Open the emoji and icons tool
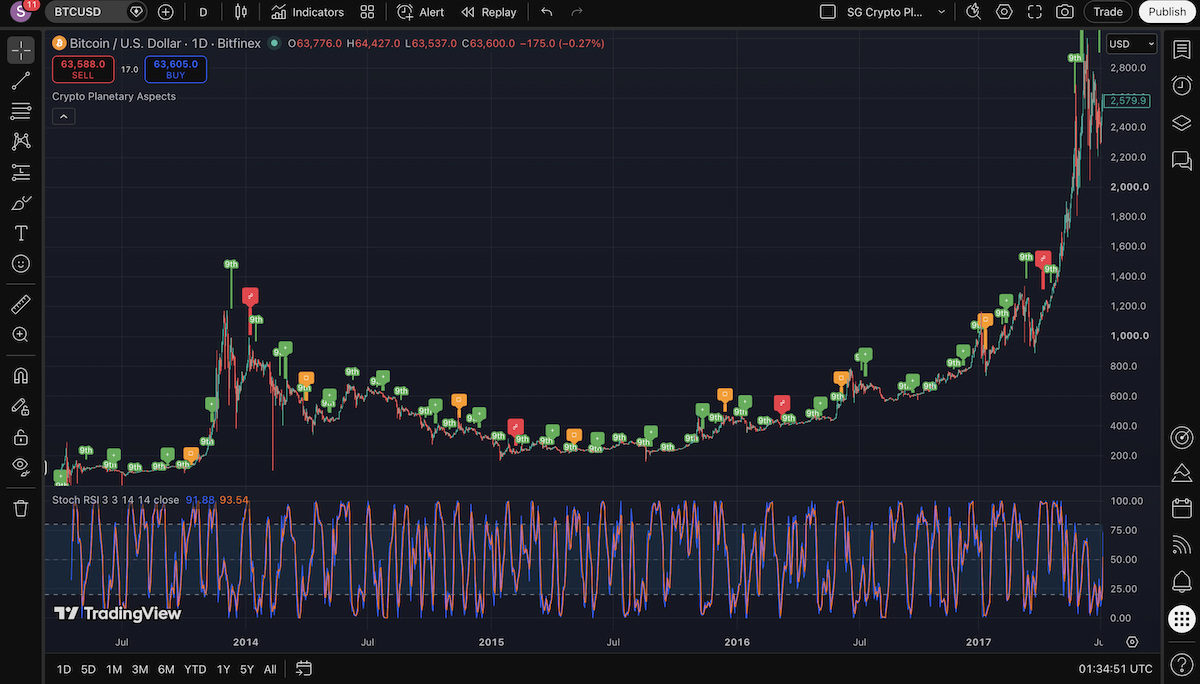The width and height of the screenshot is (1200, 684). (x=21, y=264)
